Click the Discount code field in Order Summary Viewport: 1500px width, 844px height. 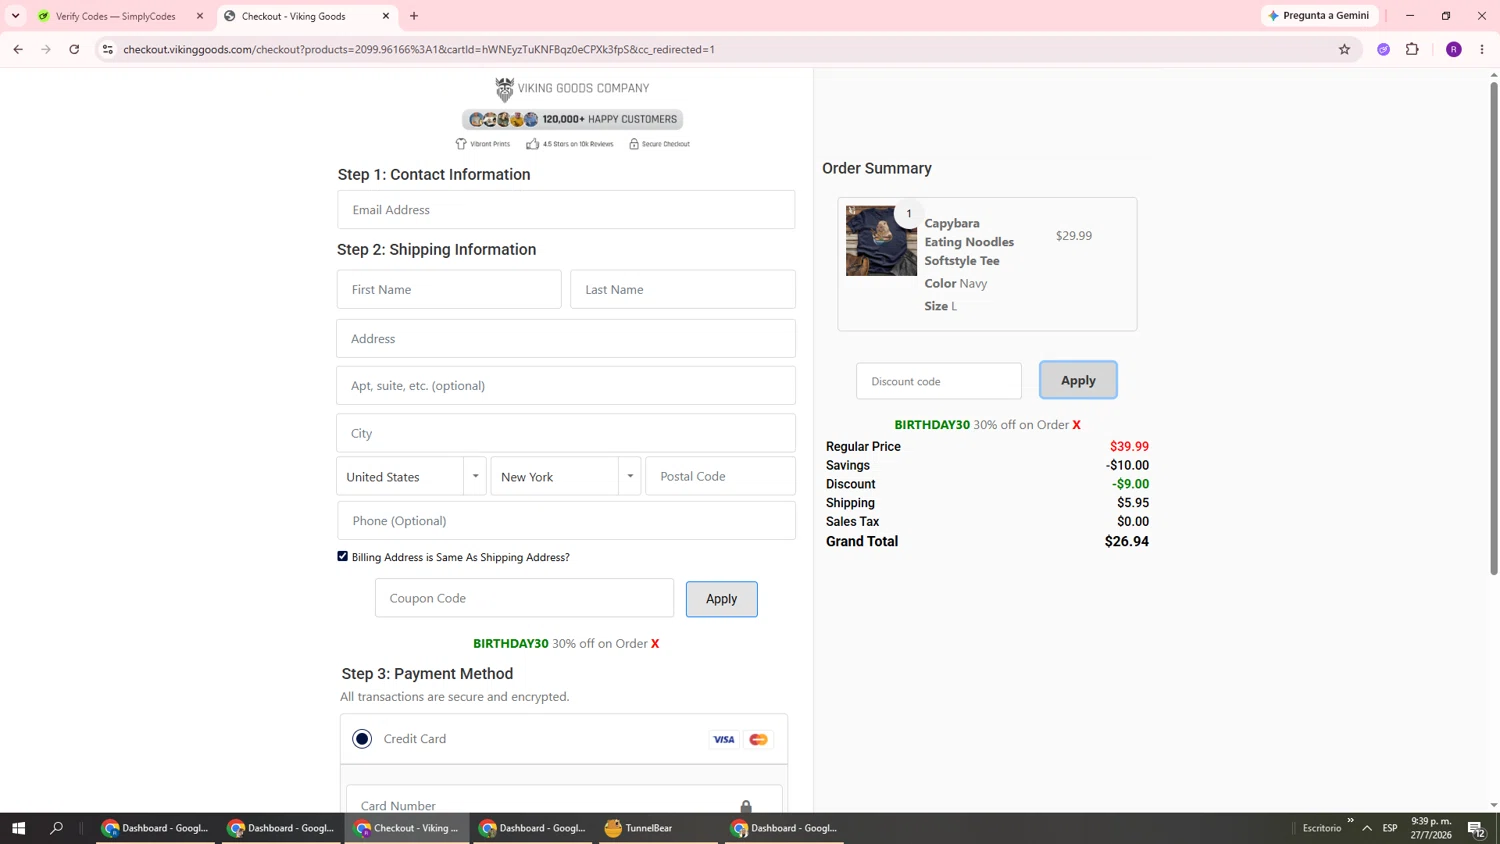coord(939,381)
